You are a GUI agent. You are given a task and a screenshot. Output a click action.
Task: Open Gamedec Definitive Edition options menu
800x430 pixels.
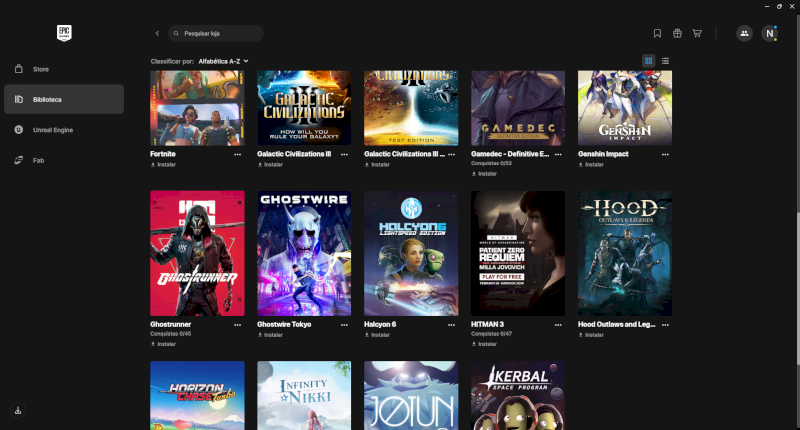[558, 154]
